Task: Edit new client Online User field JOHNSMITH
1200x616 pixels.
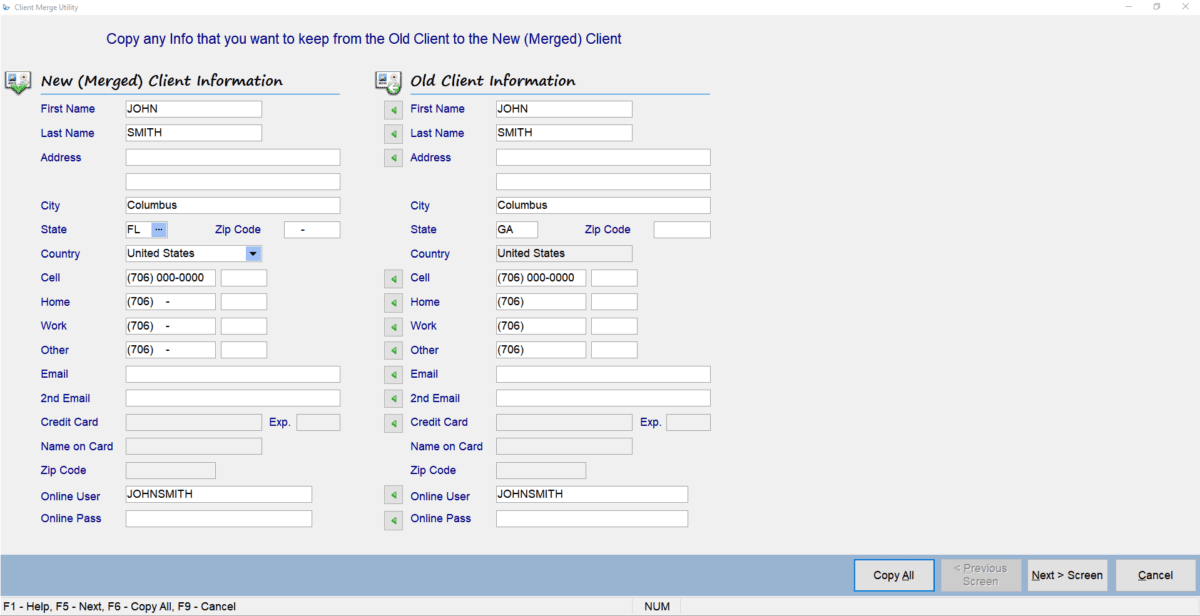Action: point(219,494)
